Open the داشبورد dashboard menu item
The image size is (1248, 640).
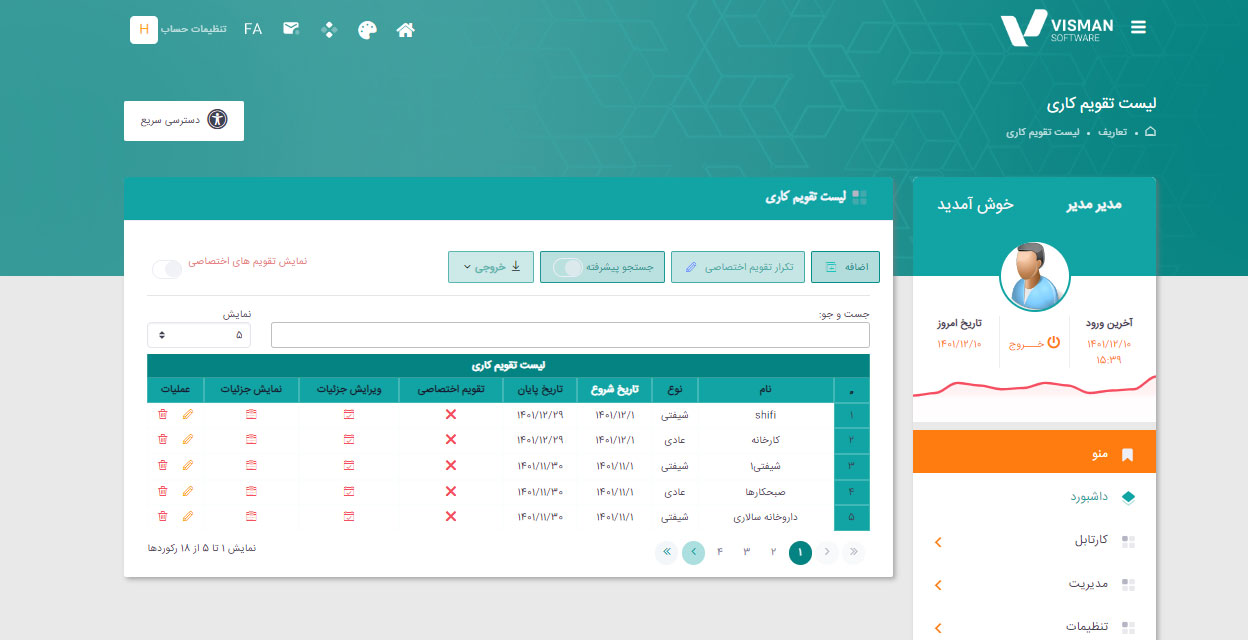coord(1034,497)
